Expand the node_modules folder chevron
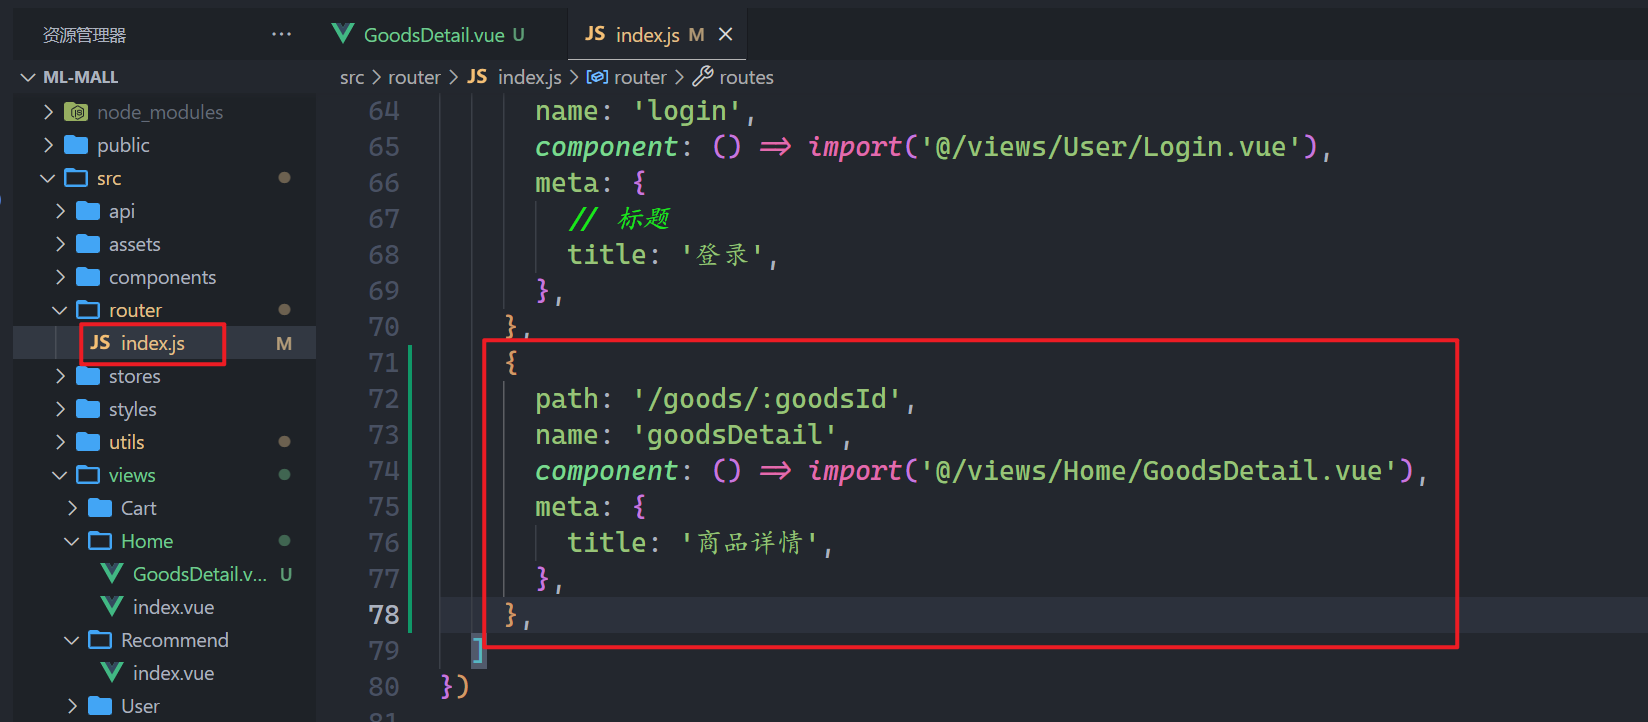The width and height of the screenshot is (1648, 722). click(x=48, y=112)
